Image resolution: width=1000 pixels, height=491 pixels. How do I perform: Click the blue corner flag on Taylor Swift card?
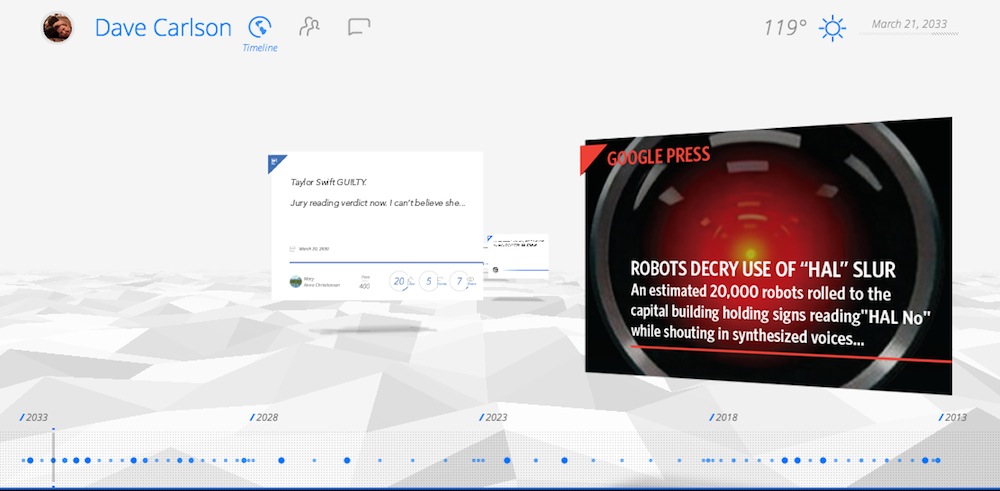pyautogui.click(x=277, y=163)
